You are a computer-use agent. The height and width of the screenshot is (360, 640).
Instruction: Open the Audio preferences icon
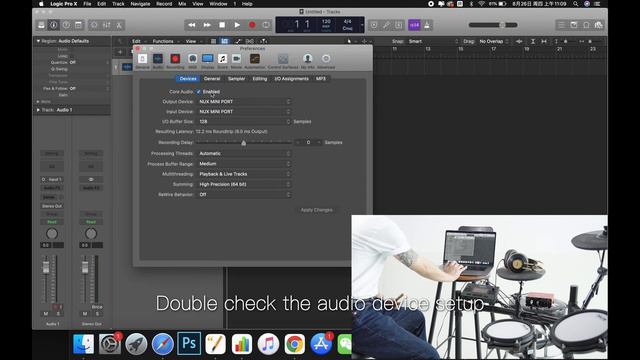pyautogui.click(x=158, y=61)
